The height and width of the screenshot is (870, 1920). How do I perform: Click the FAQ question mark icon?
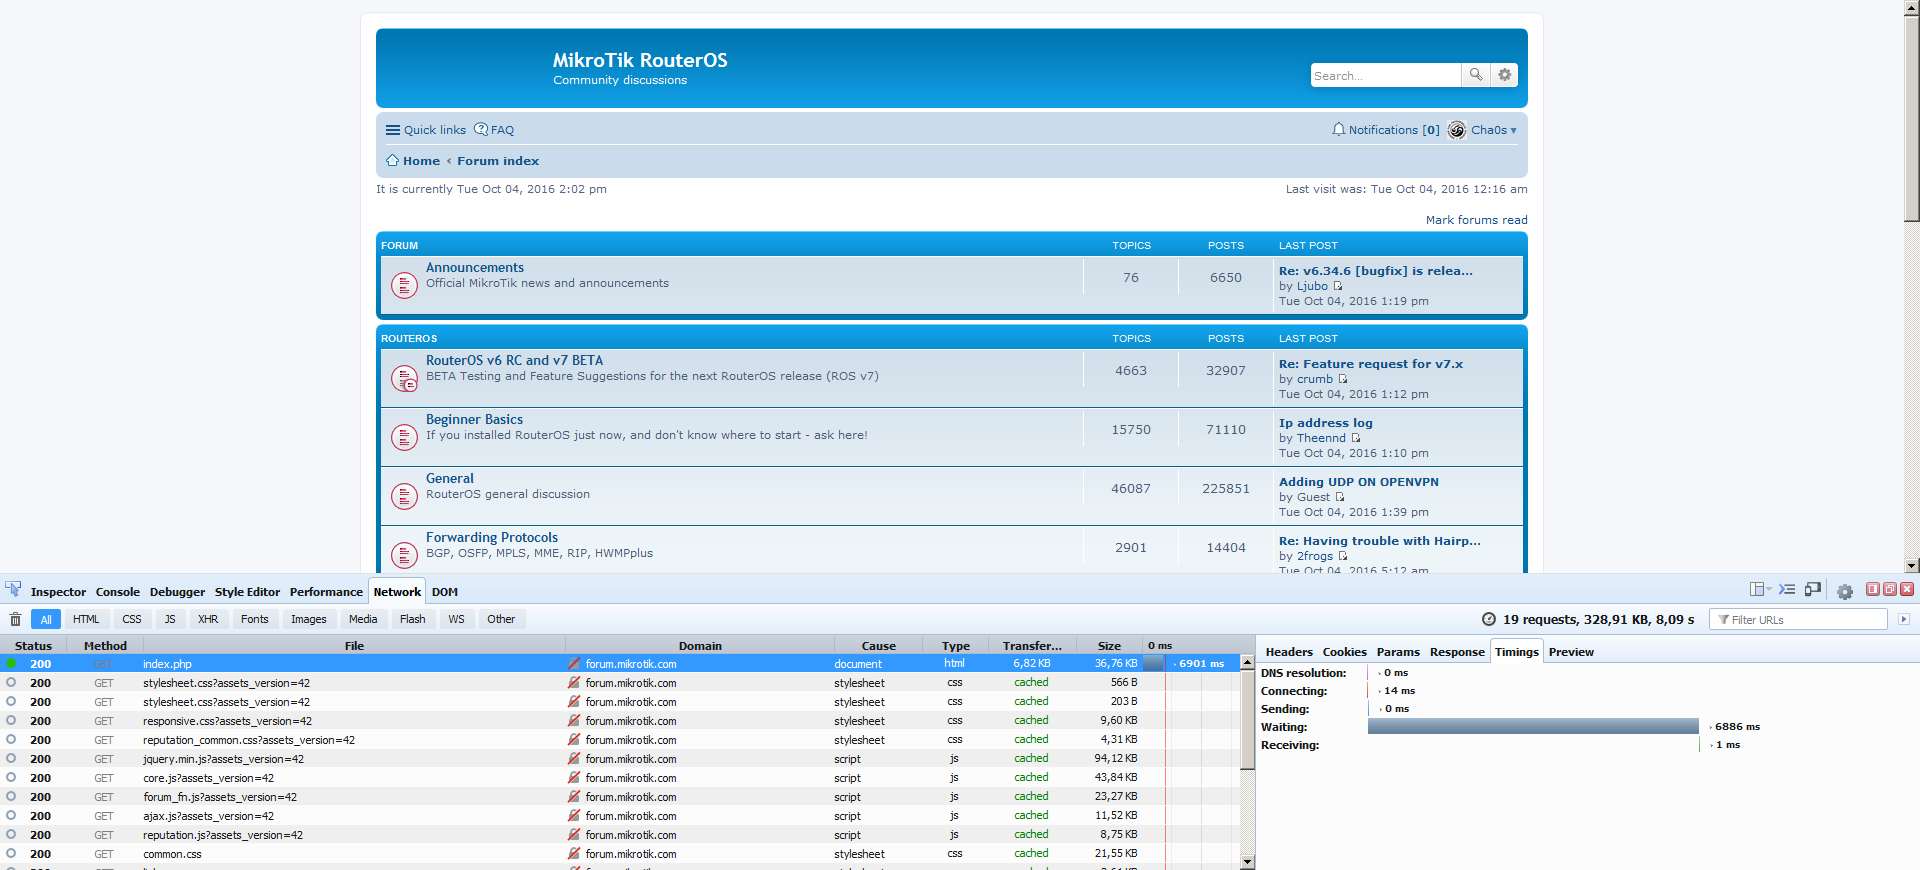(x=481, y=130)
